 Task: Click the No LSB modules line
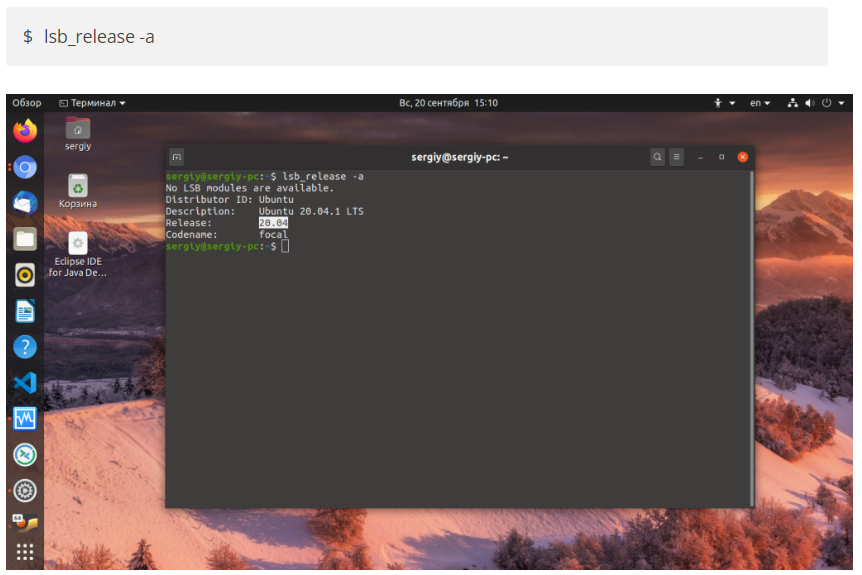[x=250, y=188]
